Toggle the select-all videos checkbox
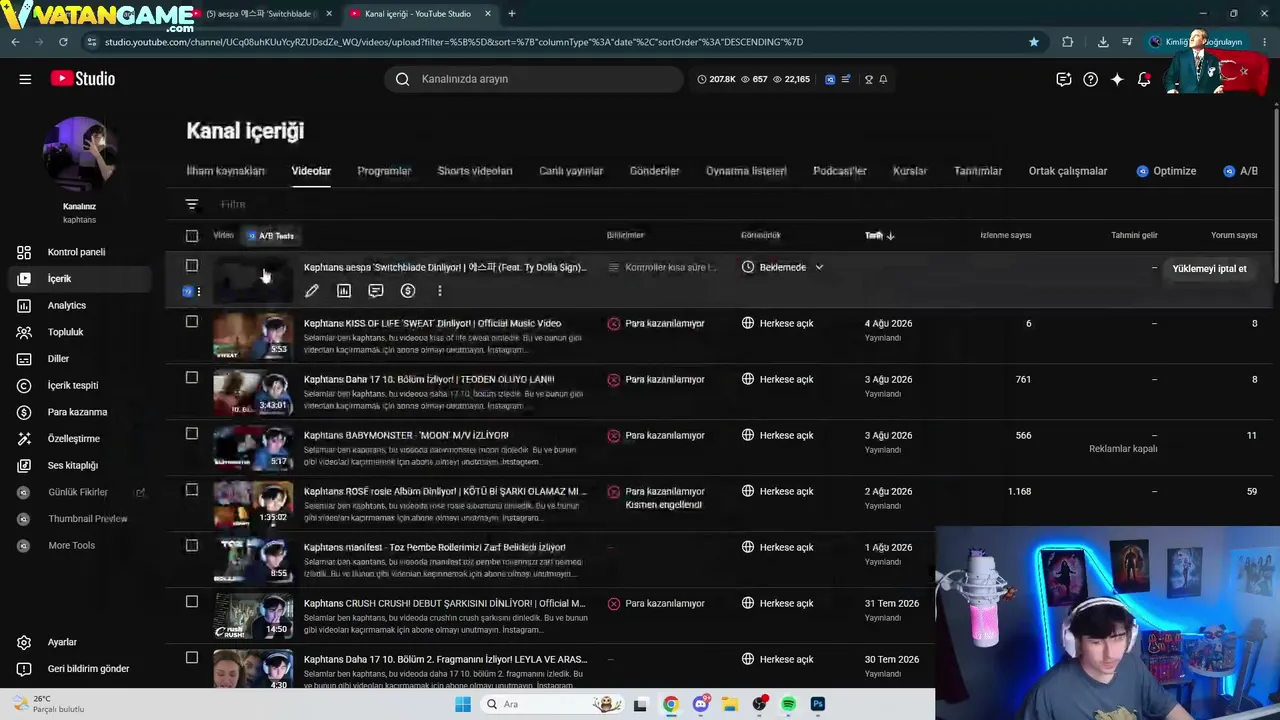Viewport: 1280px width, 720px height. [192, 236]
